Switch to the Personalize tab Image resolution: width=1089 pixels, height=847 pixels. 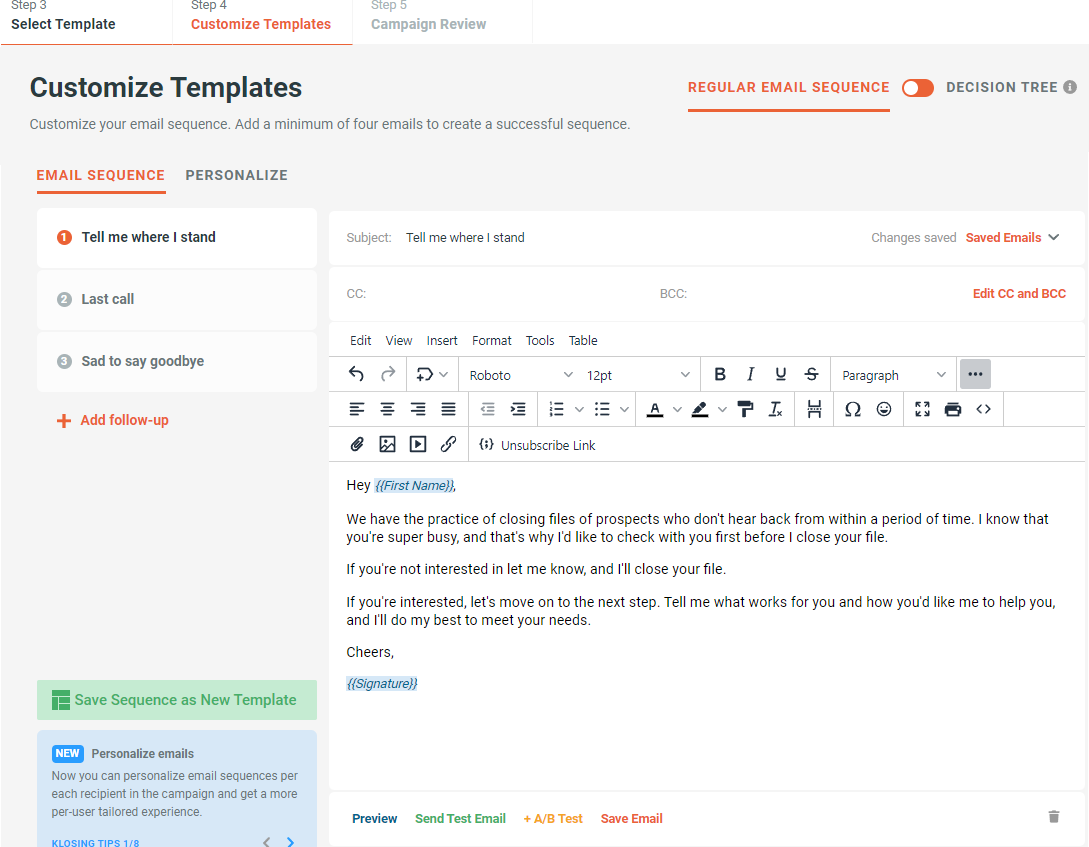click(236, 175)
